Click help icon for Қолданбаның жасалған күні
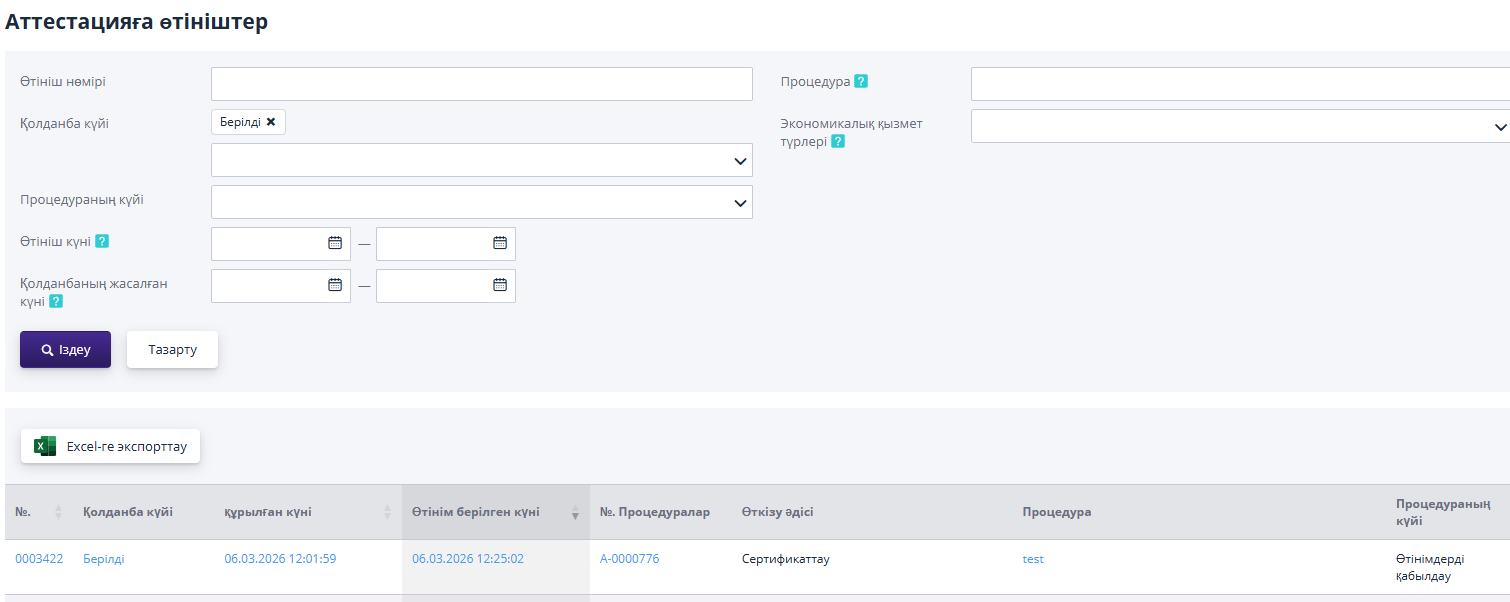This screenshot has height=602, width=1510. point(56,301)
